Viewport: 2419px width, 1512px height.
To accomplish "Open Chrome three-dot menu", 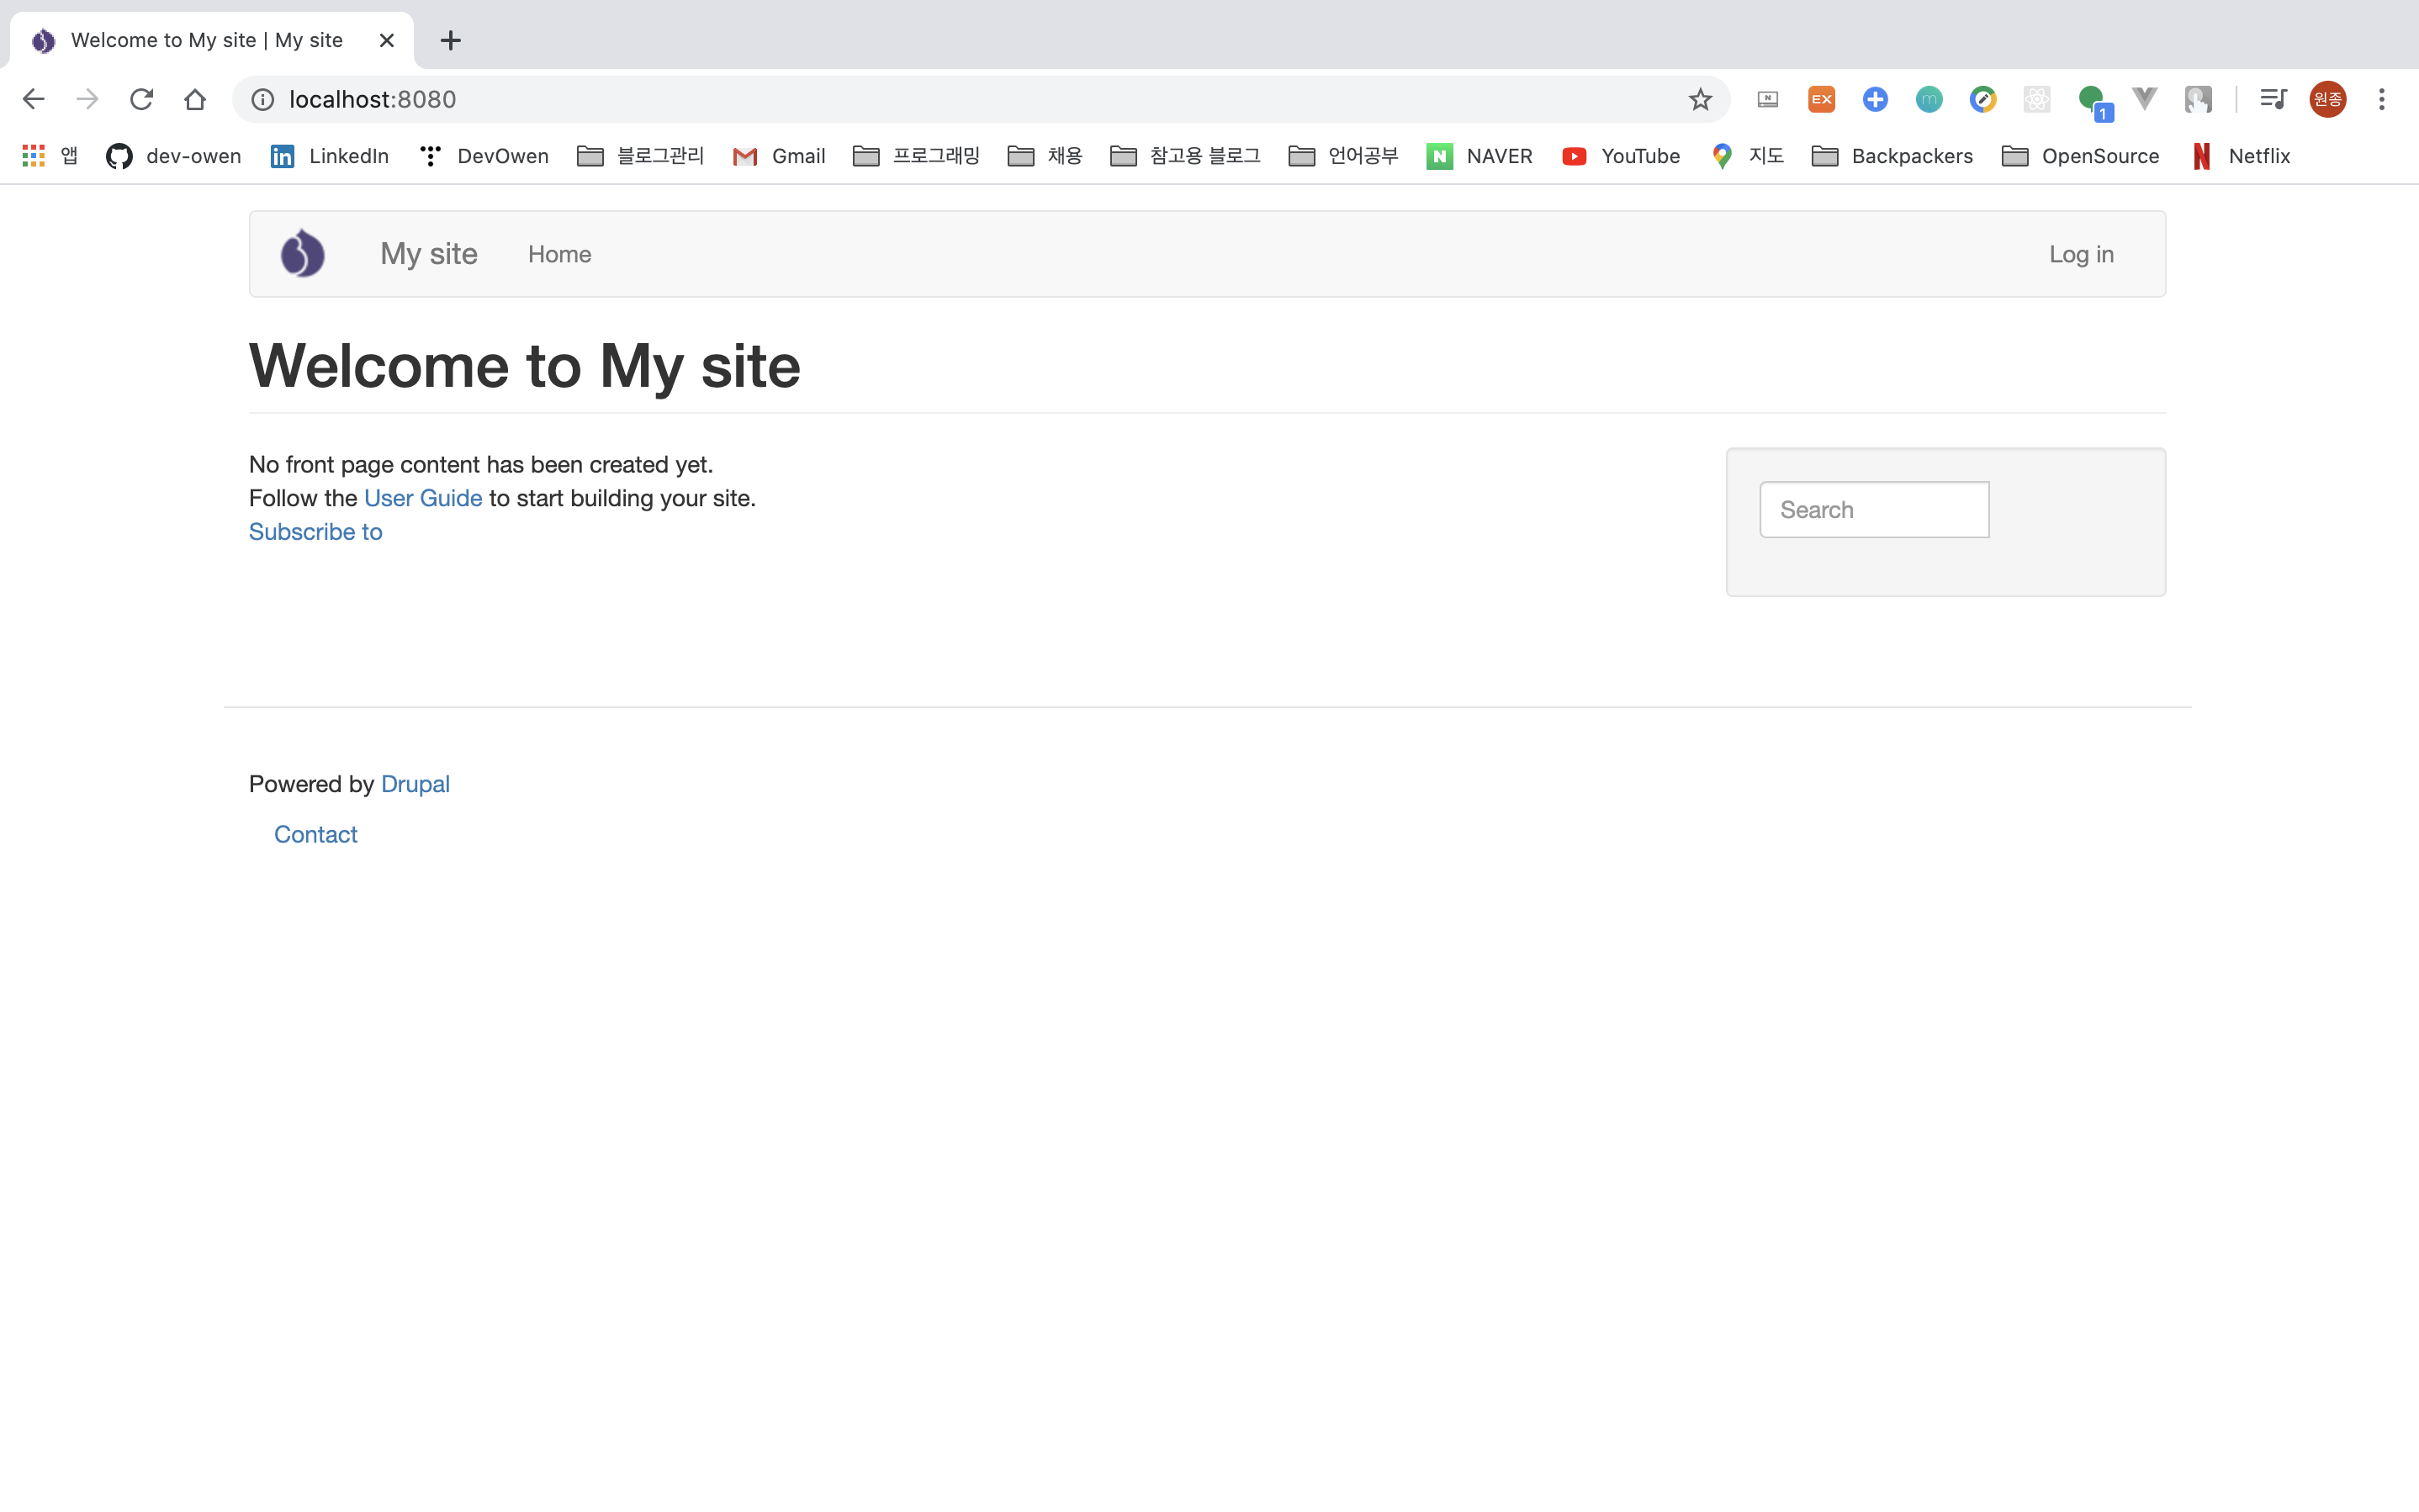I will point(2381,99).
